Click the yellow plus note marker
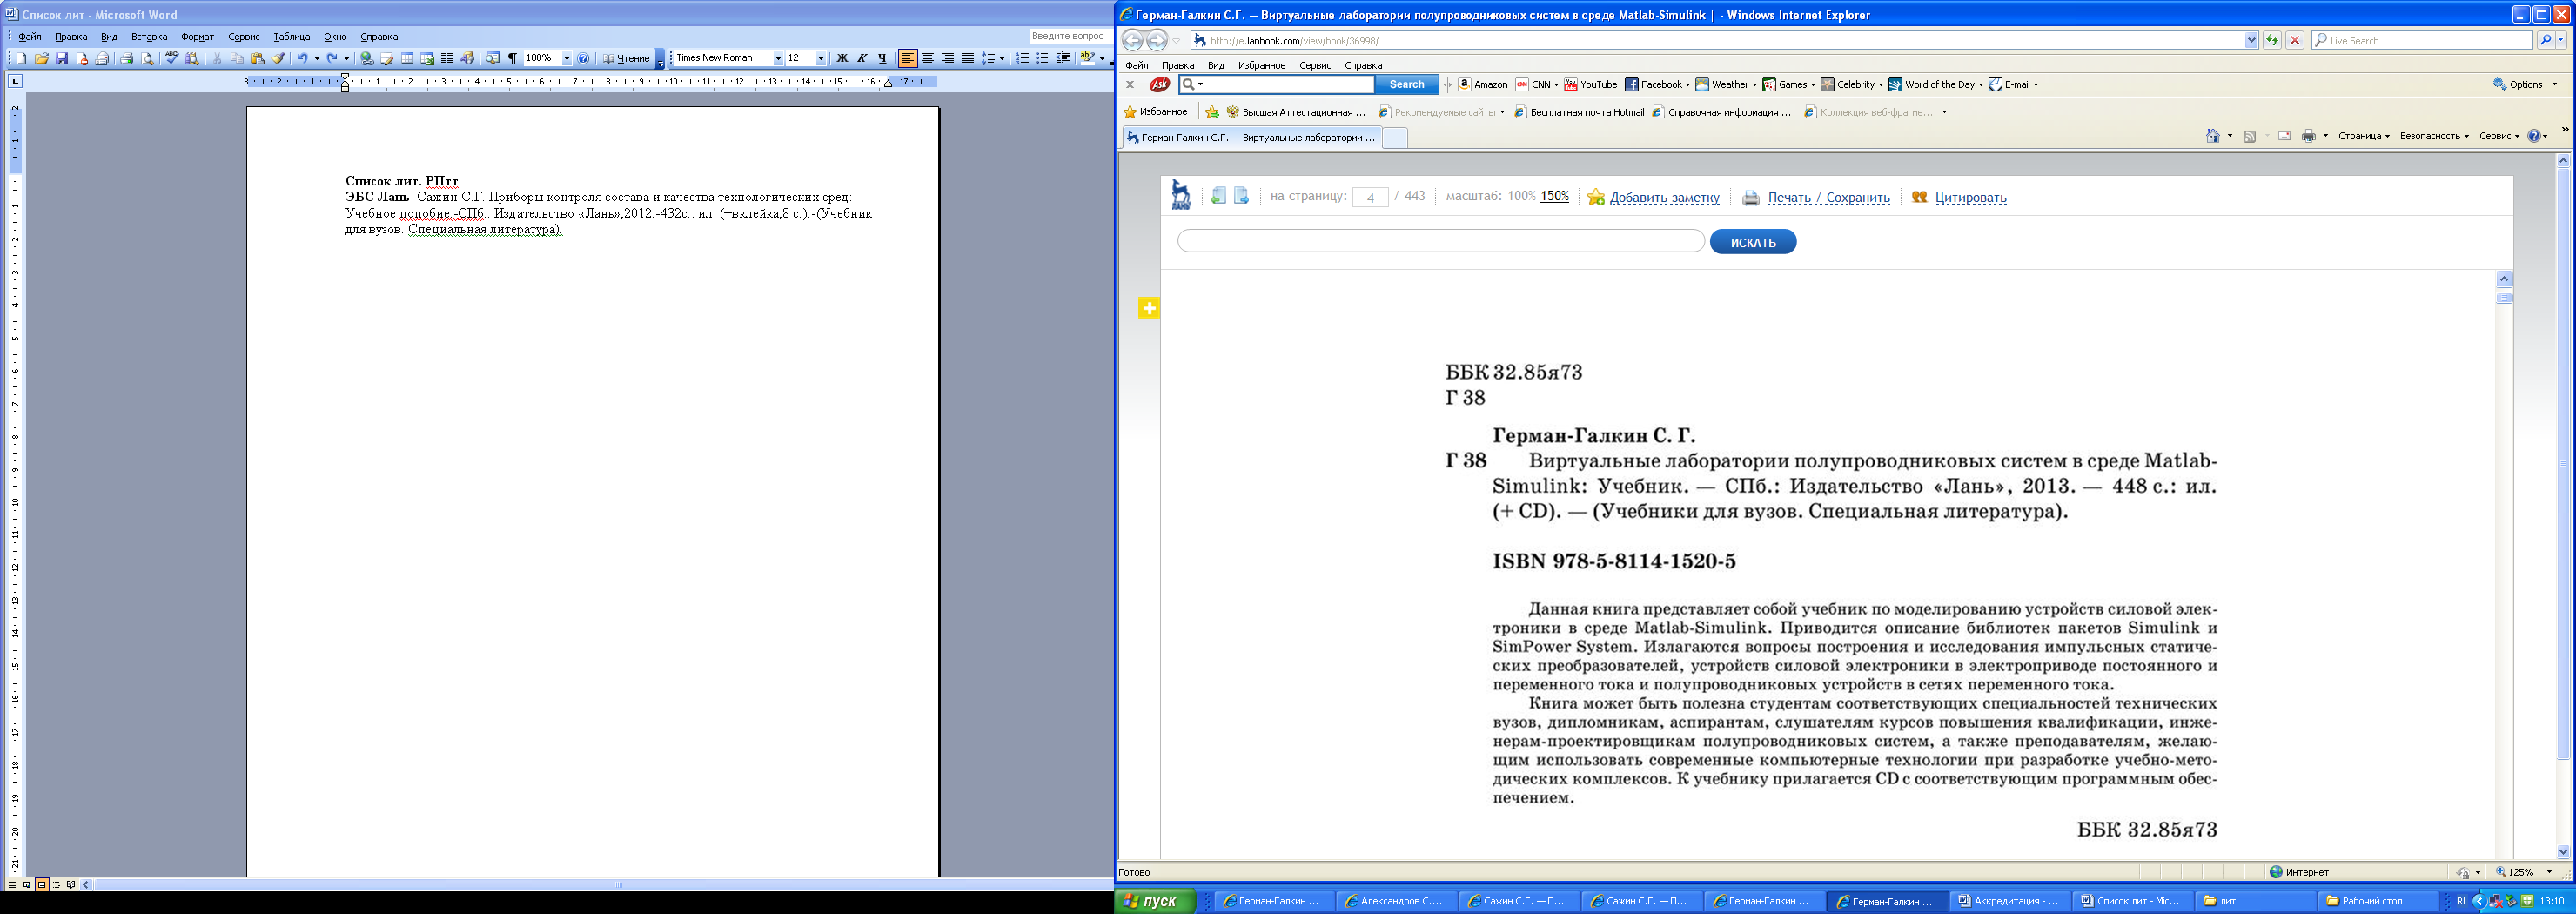Screen dimensions: 2576x914 [1149, 308]
